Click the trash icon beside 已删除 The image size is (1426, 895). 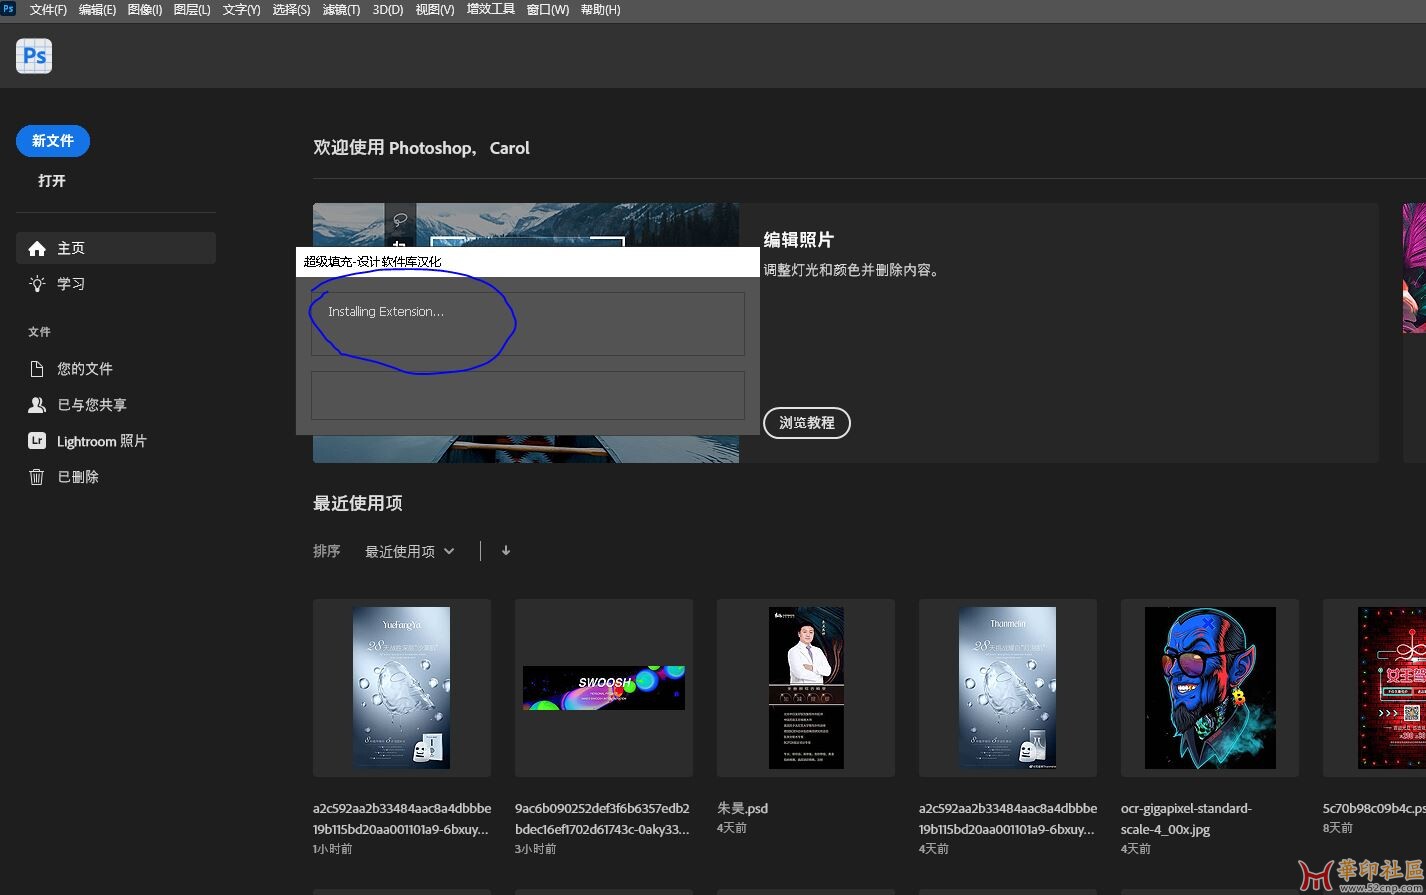pyautogui.click(x=37, y=477)
